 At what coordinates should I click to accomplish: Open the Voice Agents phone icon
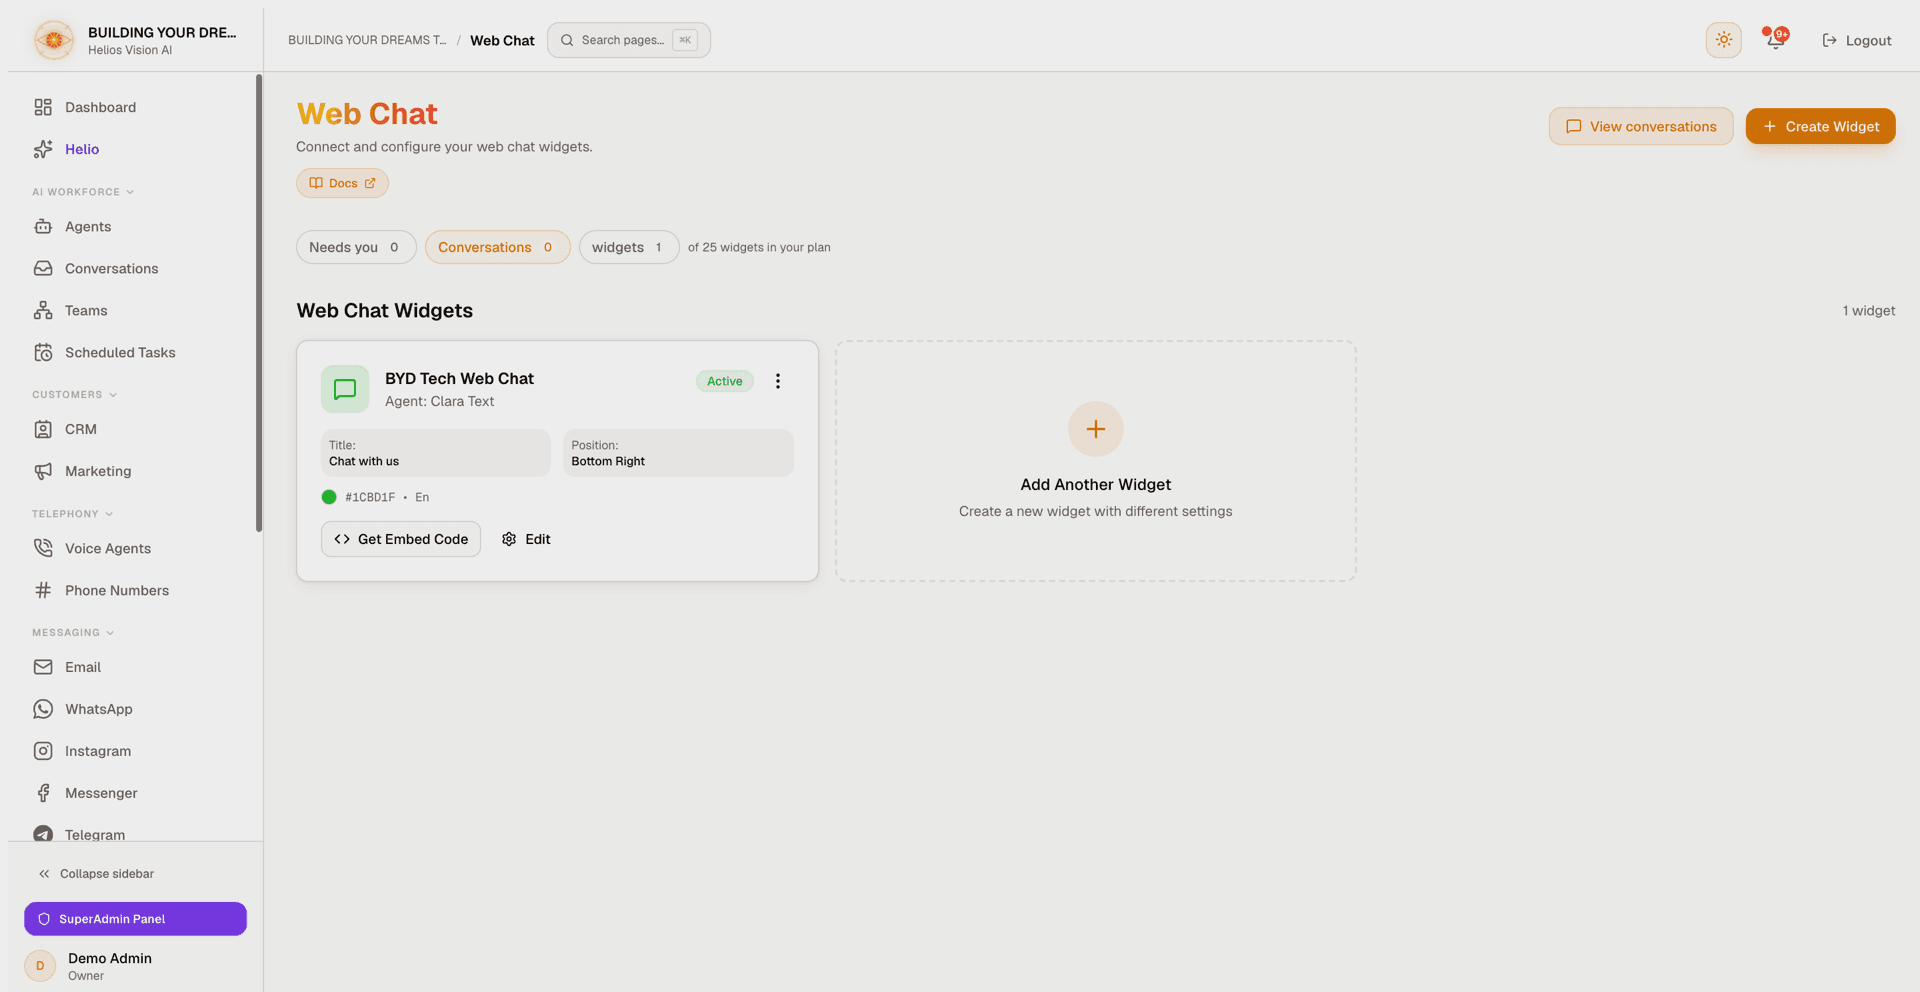pyautogui.click(x=43, y=549)
